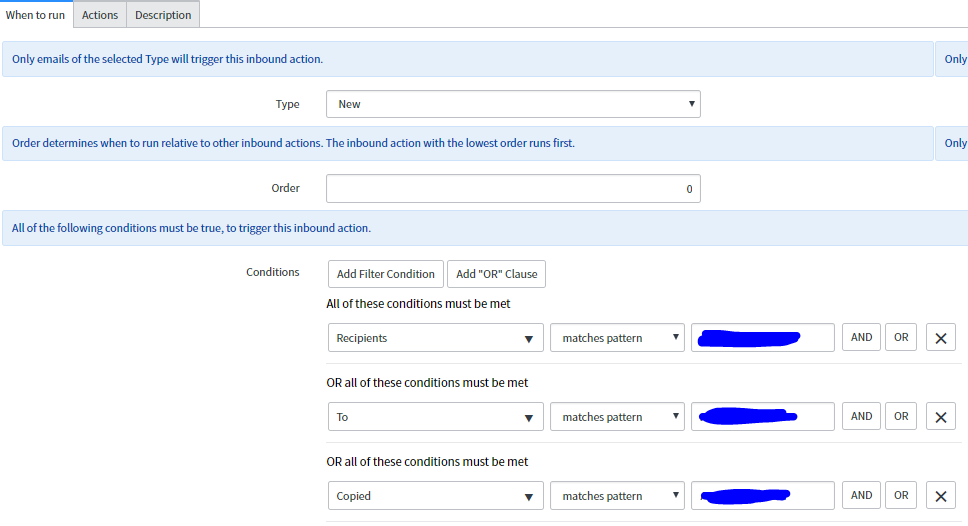
Task: Open the Type dropdown showing New
Action: (x=513, y=104)
